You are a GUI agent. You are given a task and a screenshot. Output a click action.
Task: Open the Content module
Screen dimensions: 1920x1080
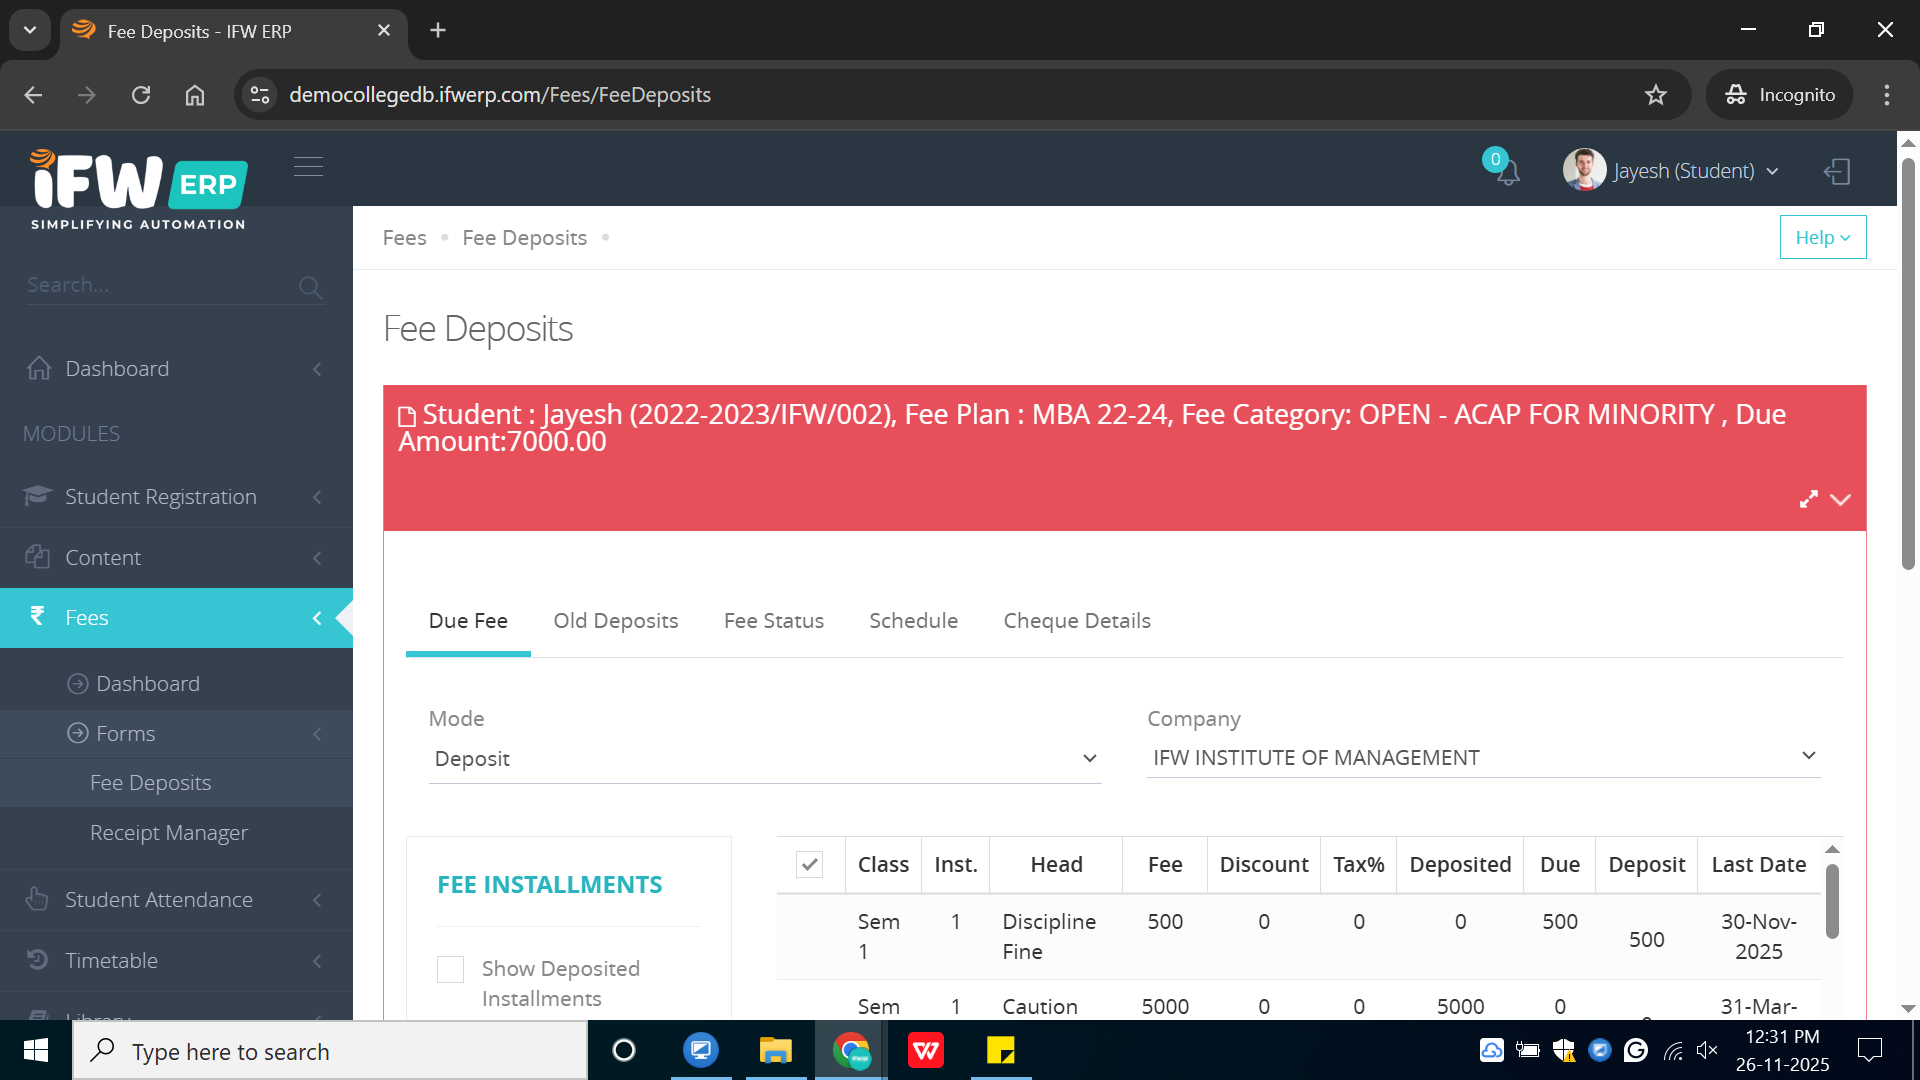pyautogui.click(x=176, y=558)
